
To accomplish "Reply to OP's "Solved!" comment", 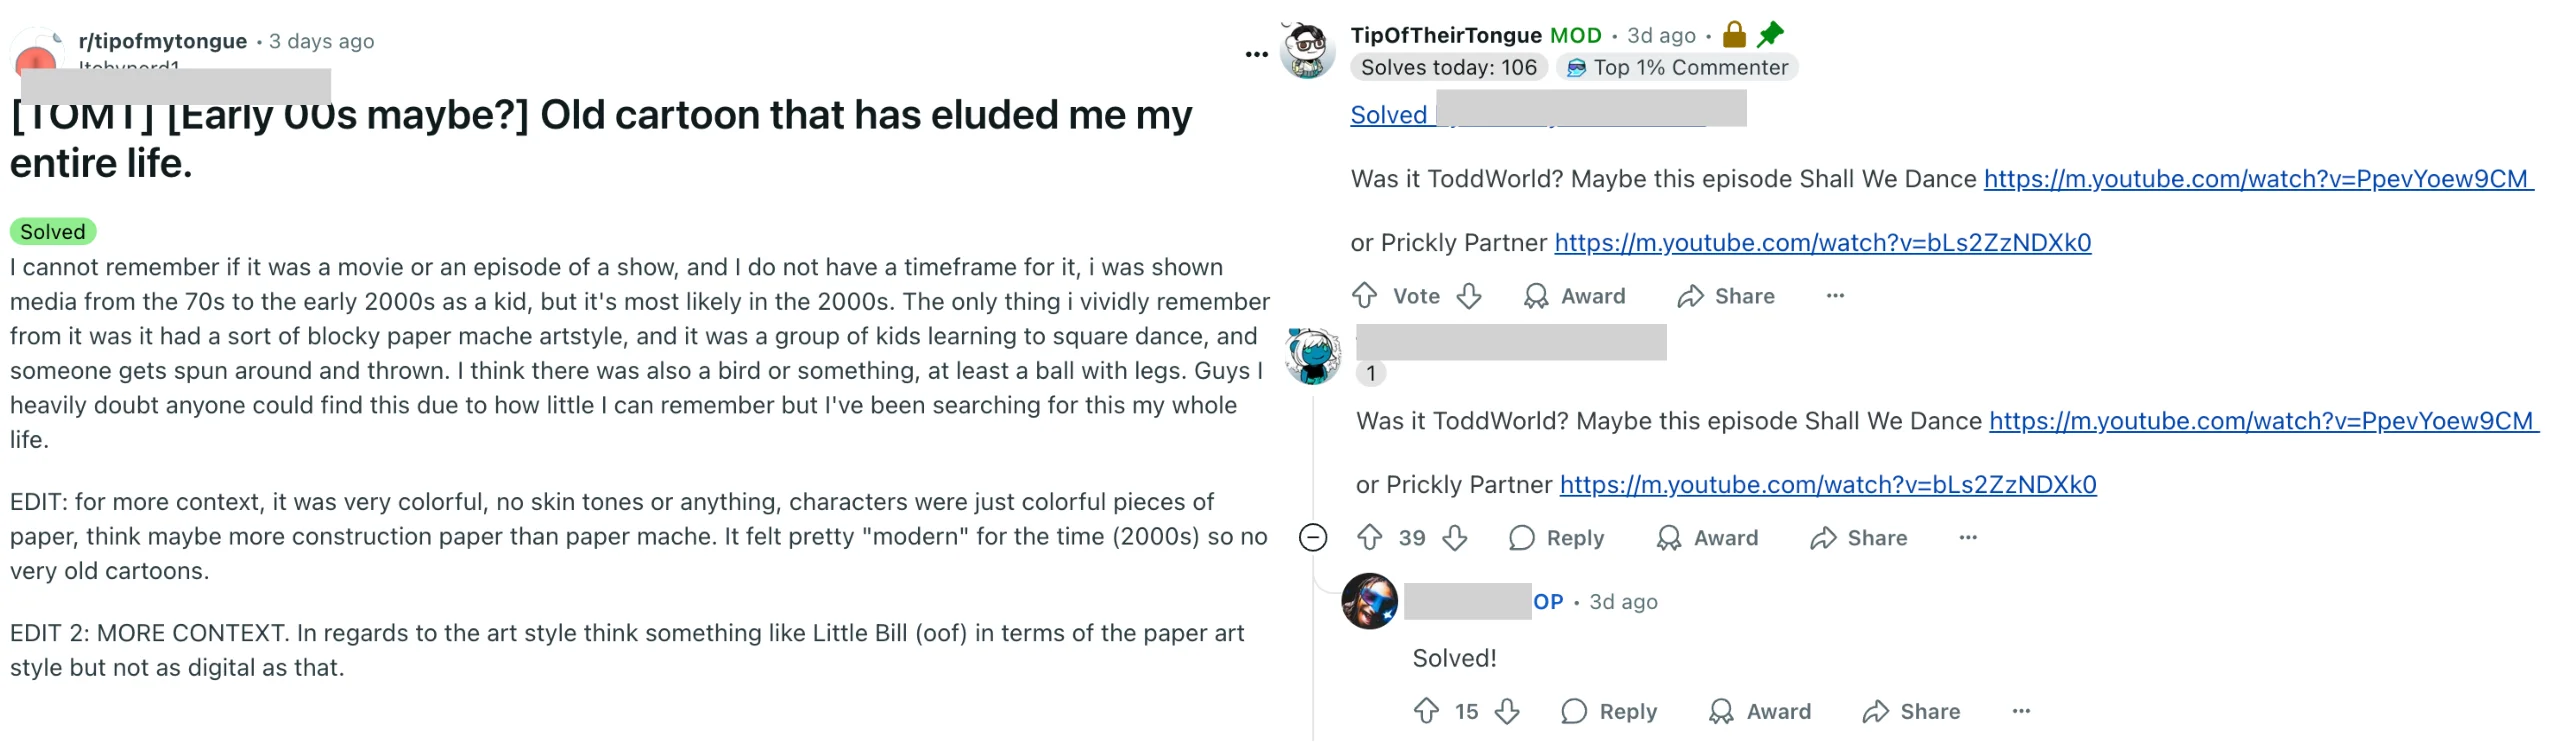I will [1609, 711].
